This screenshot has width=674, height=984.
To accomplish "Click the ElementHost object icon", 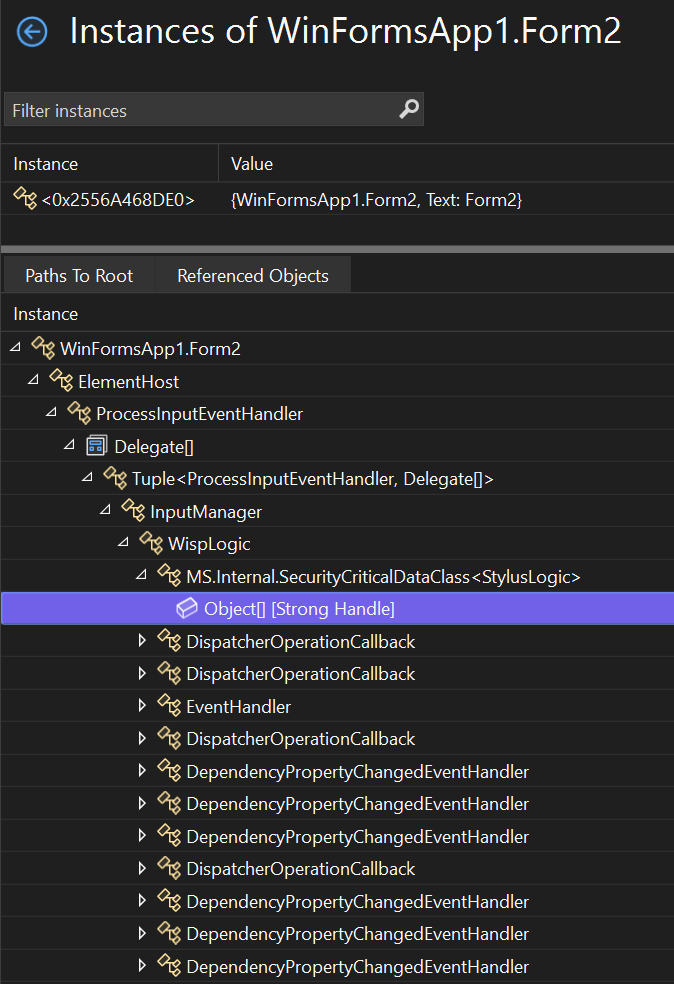I will (60, 380).
